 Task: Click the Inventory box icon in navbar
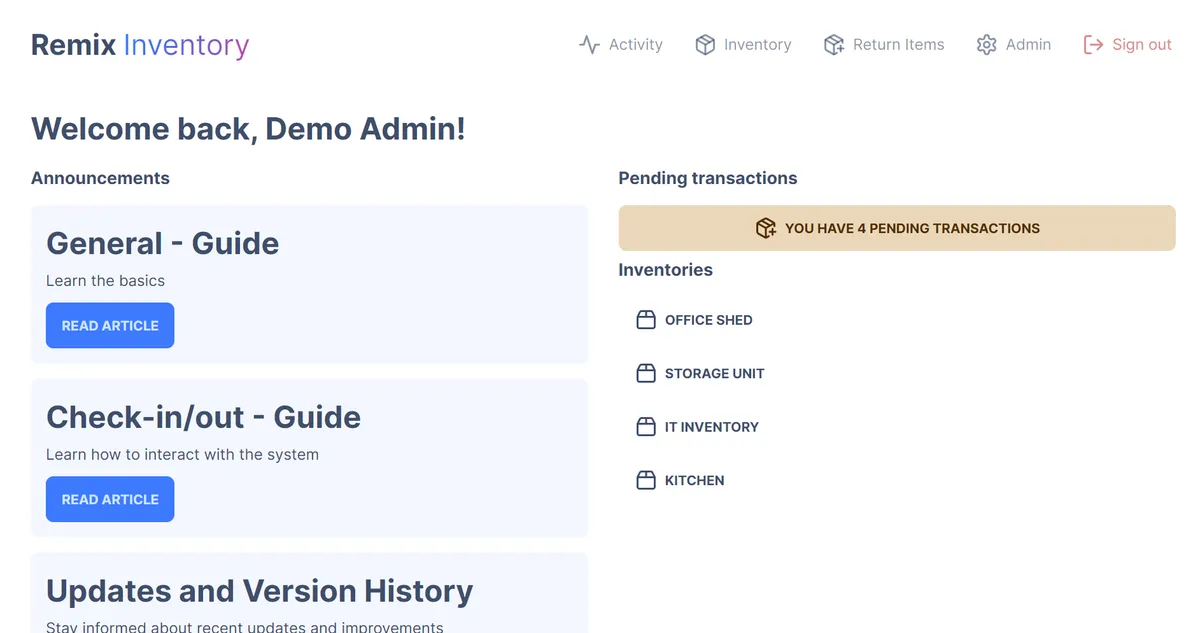pyautogui.click(x=705, y=45)
